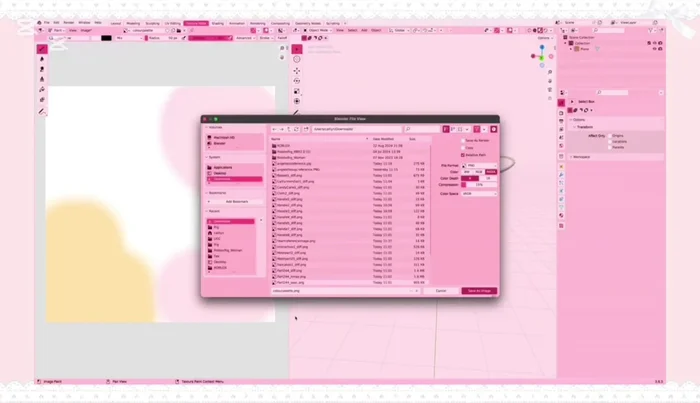Select the Smear tool in paint toolbar
700x403 pixels.
(42, 69)
